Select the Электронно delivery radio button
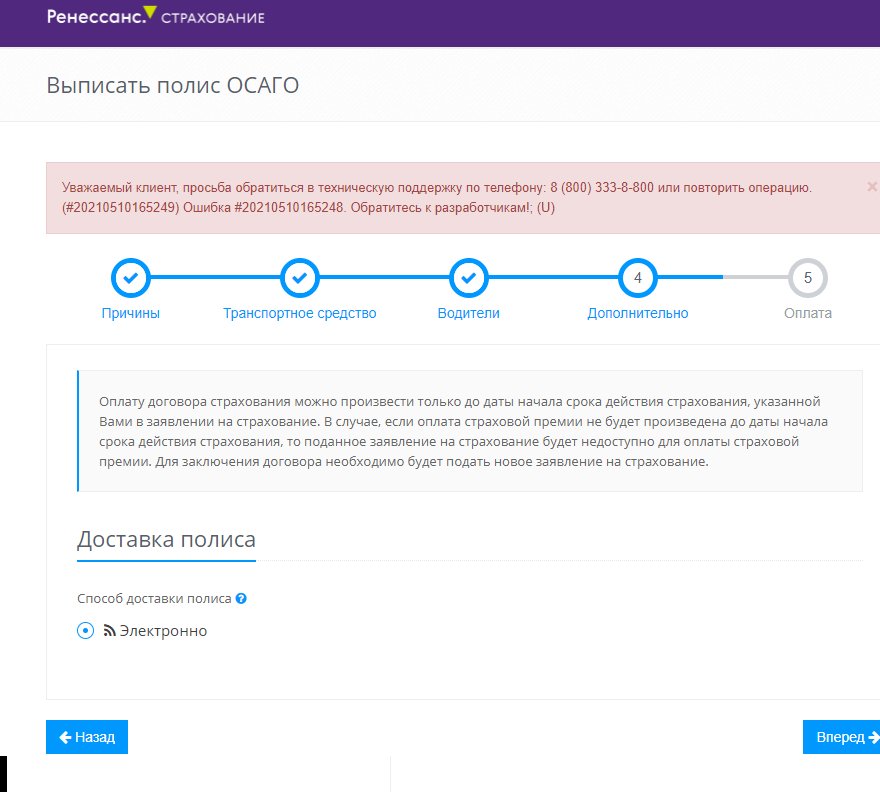Viewport: 880px width, 792px height. tap(85, 630)
